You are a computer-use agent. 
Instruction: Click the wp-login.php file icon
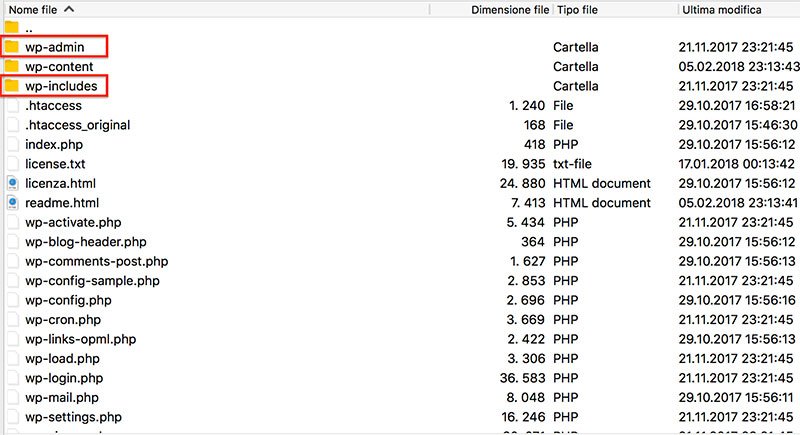click(13, 378)
